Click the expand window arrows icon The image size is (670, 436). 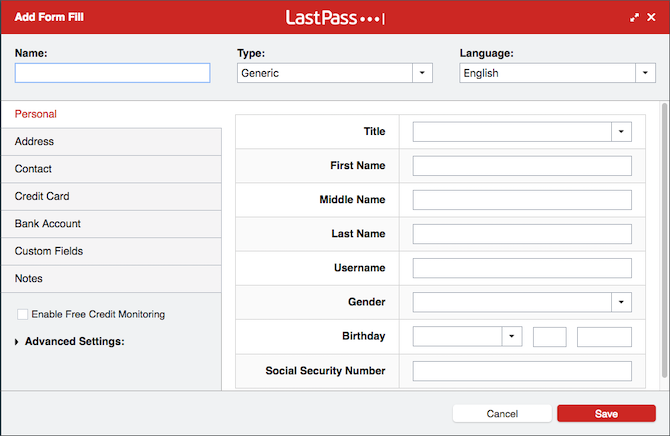click(634, 18)
